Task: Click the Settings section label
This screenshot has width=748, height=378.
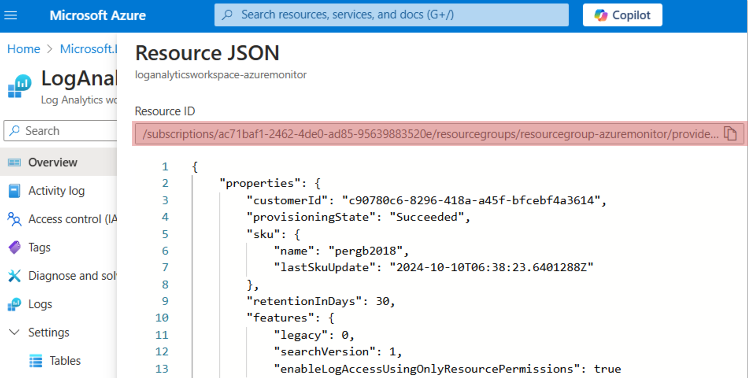Action: click(49, 332)
